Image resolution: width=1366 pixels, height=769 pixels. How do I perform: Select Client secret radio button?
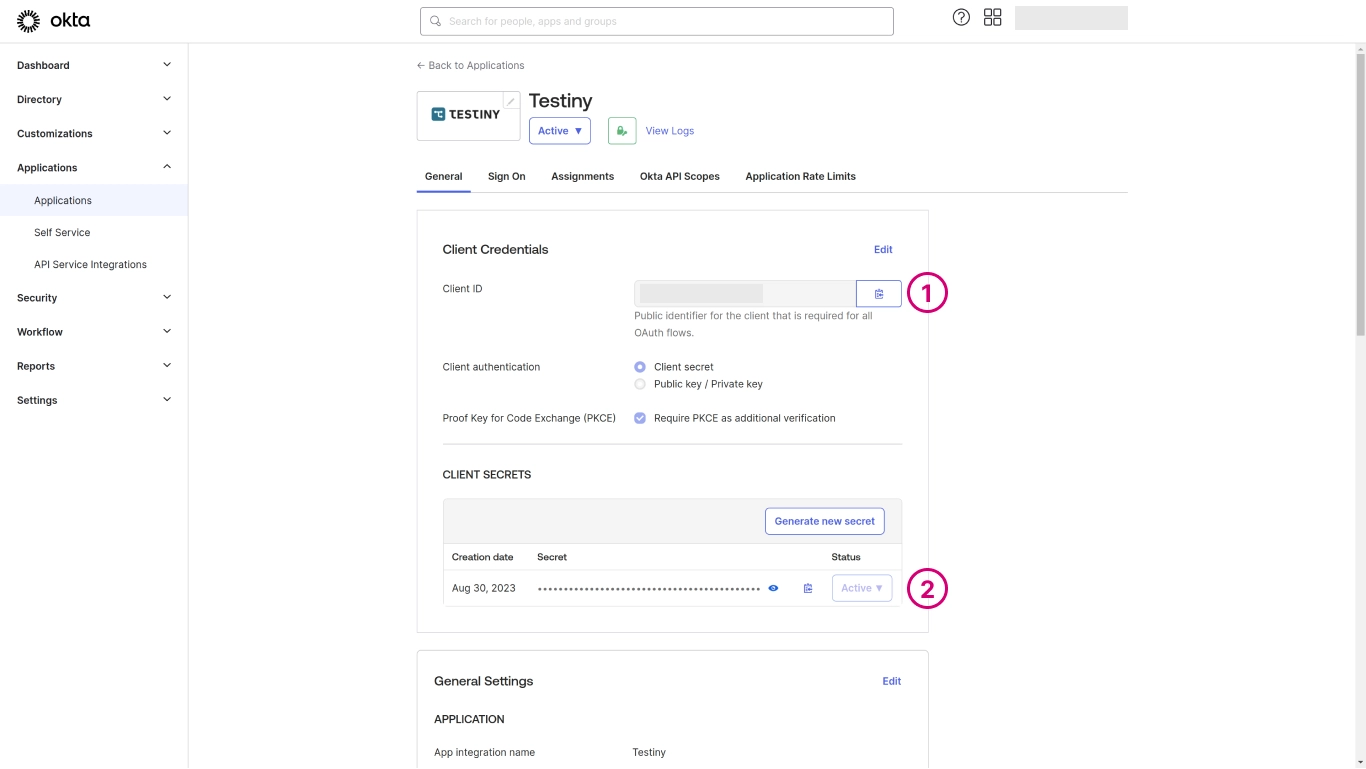[x=640, y=367]
